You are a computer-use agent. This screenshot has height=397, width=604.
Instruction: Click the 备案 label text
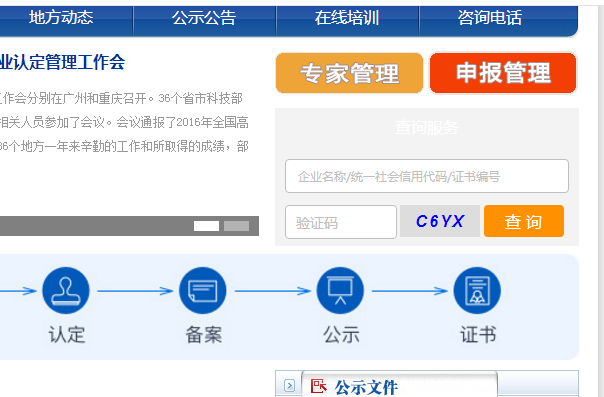[204, 334]
